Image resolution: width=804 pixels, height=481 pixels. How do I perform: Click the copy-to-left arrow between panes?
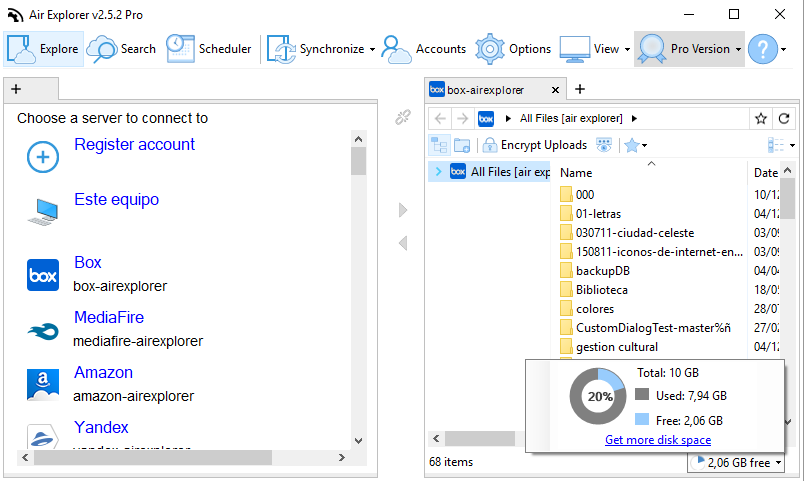point(403,243)
